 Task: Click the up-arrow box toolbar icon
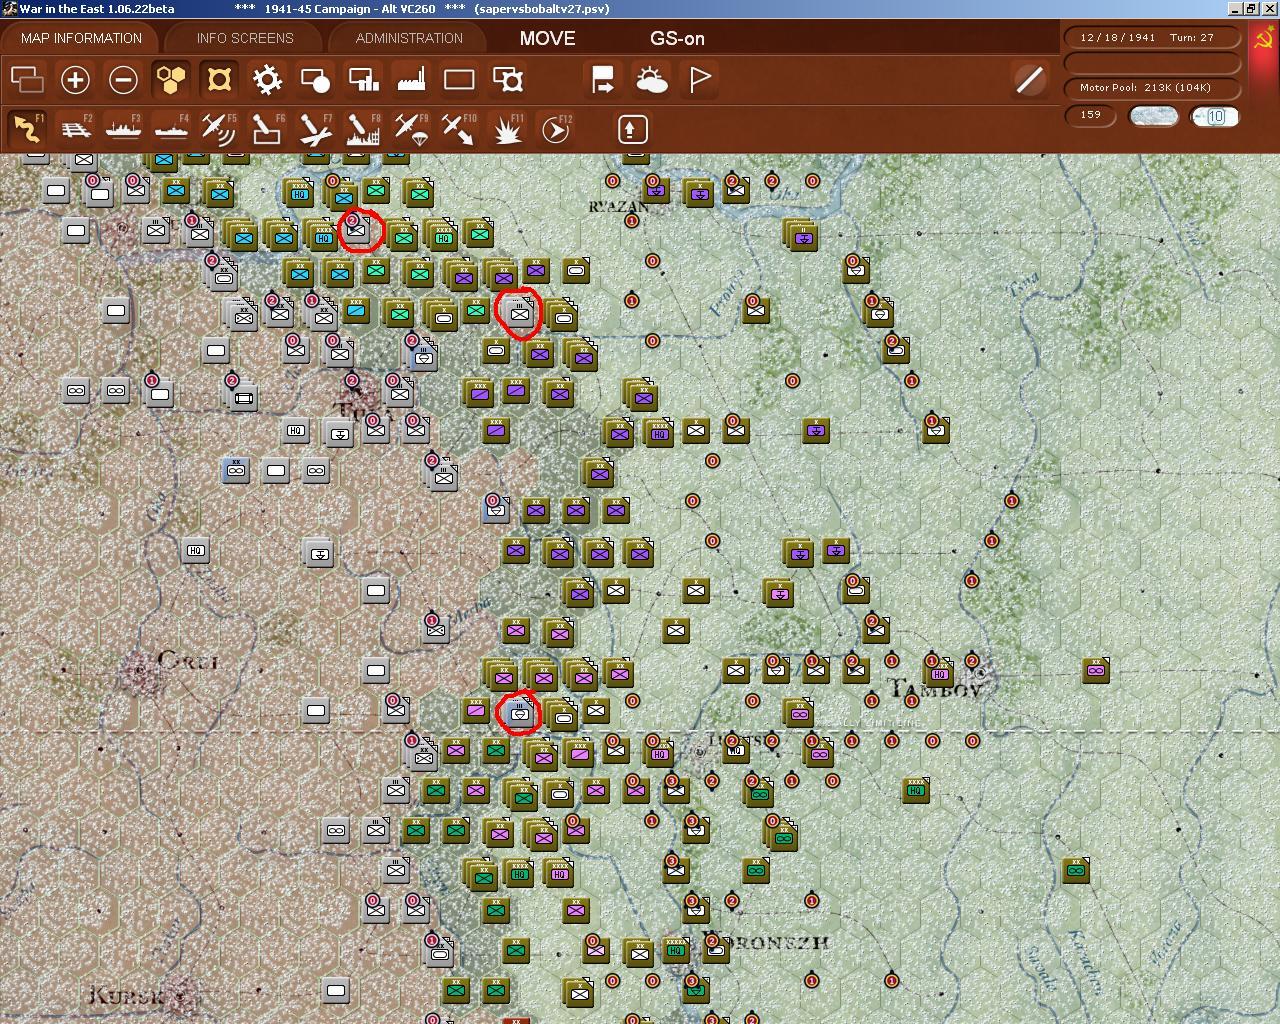pos(632,129)
